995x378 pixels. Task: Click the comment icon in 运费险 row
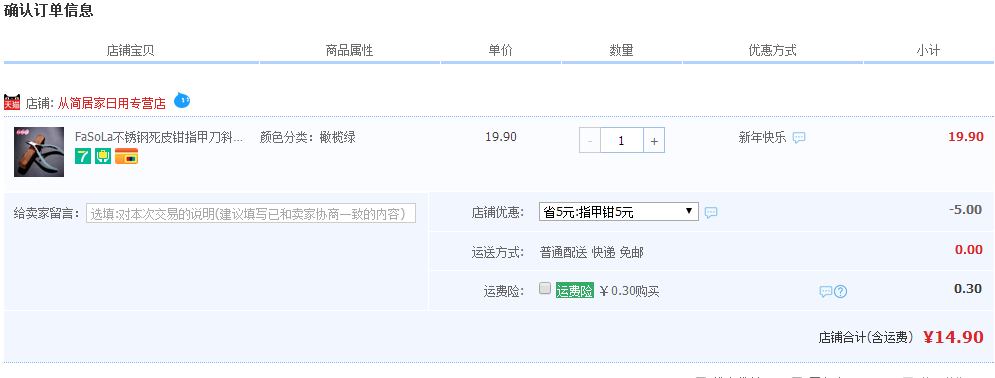click(826, 292)
